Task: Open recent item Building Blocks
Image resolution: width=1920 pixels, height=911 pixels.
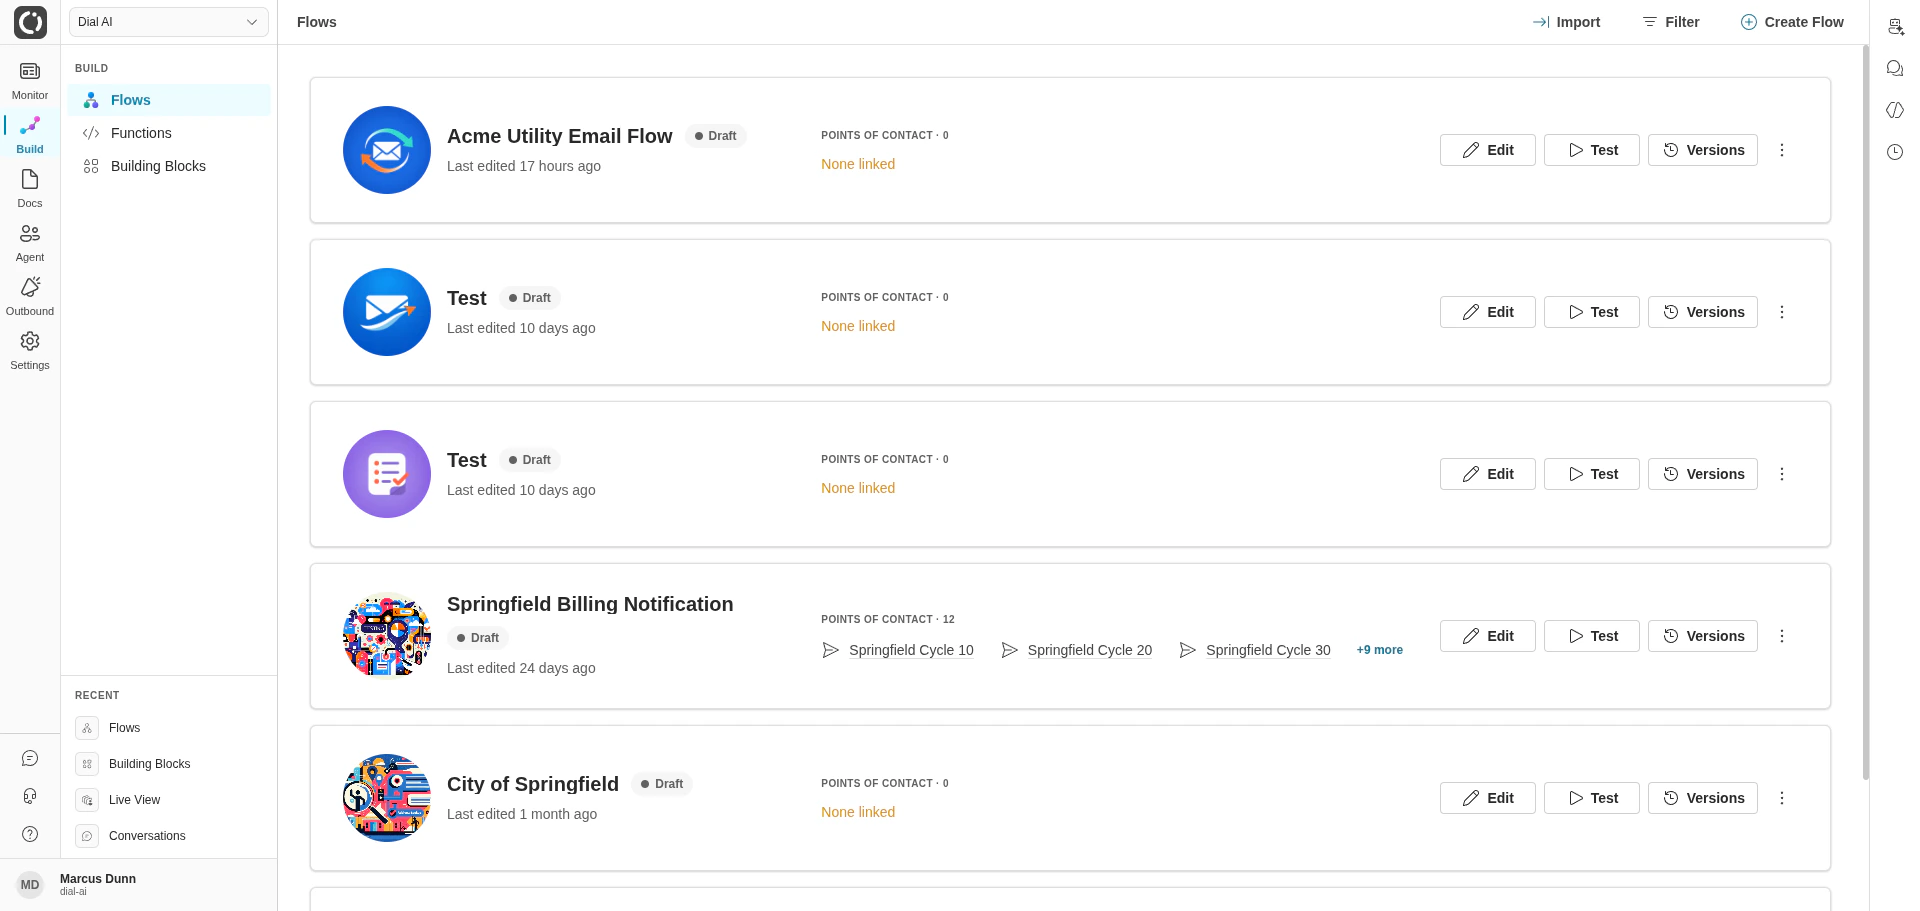Action: pos(169,764)
